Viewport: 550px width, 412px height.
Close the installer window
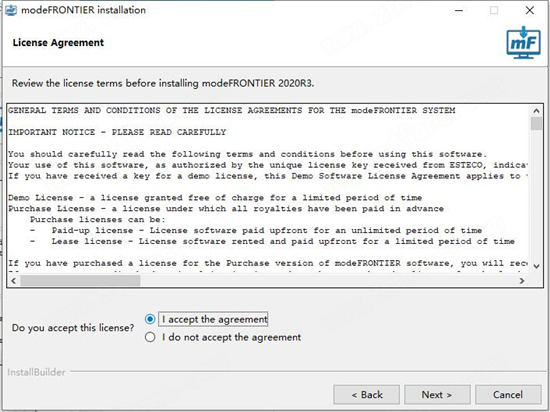530,10
